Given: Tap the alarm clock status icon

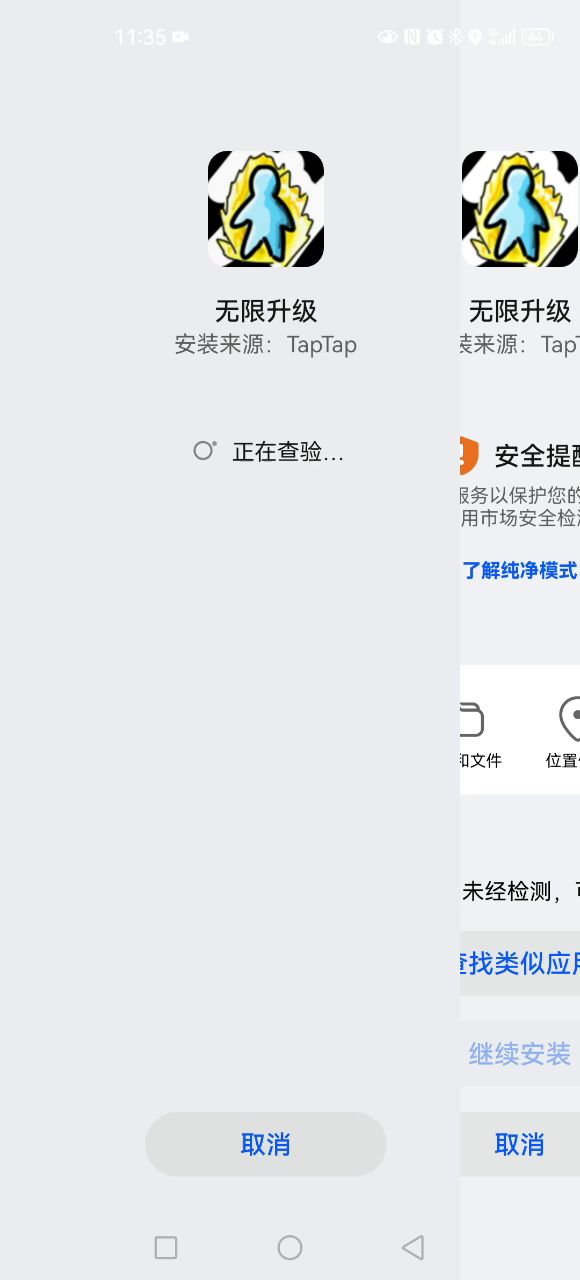Looking at the screenshot, I should pos(435,37).
